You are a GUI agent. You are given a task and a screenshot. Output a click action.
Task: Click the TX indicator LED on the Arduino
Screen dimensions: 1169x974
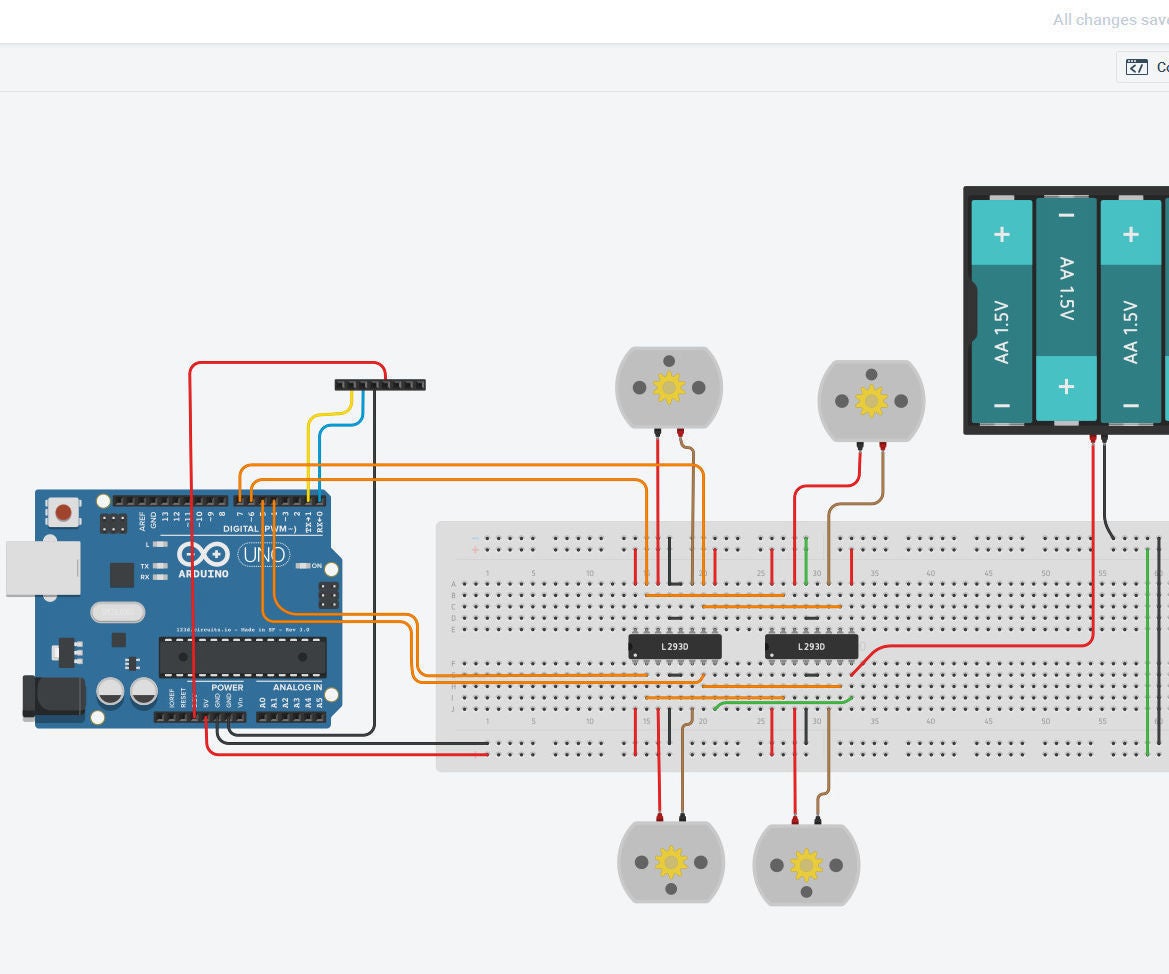click(159, 566)
